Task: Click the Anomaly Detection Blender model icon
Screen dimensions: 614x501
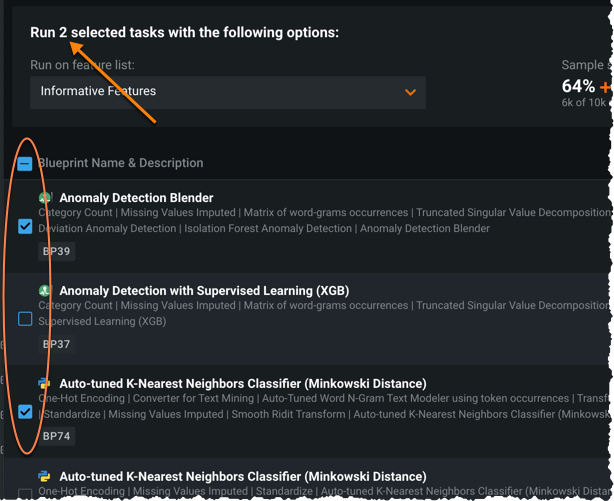Action: 45,198
